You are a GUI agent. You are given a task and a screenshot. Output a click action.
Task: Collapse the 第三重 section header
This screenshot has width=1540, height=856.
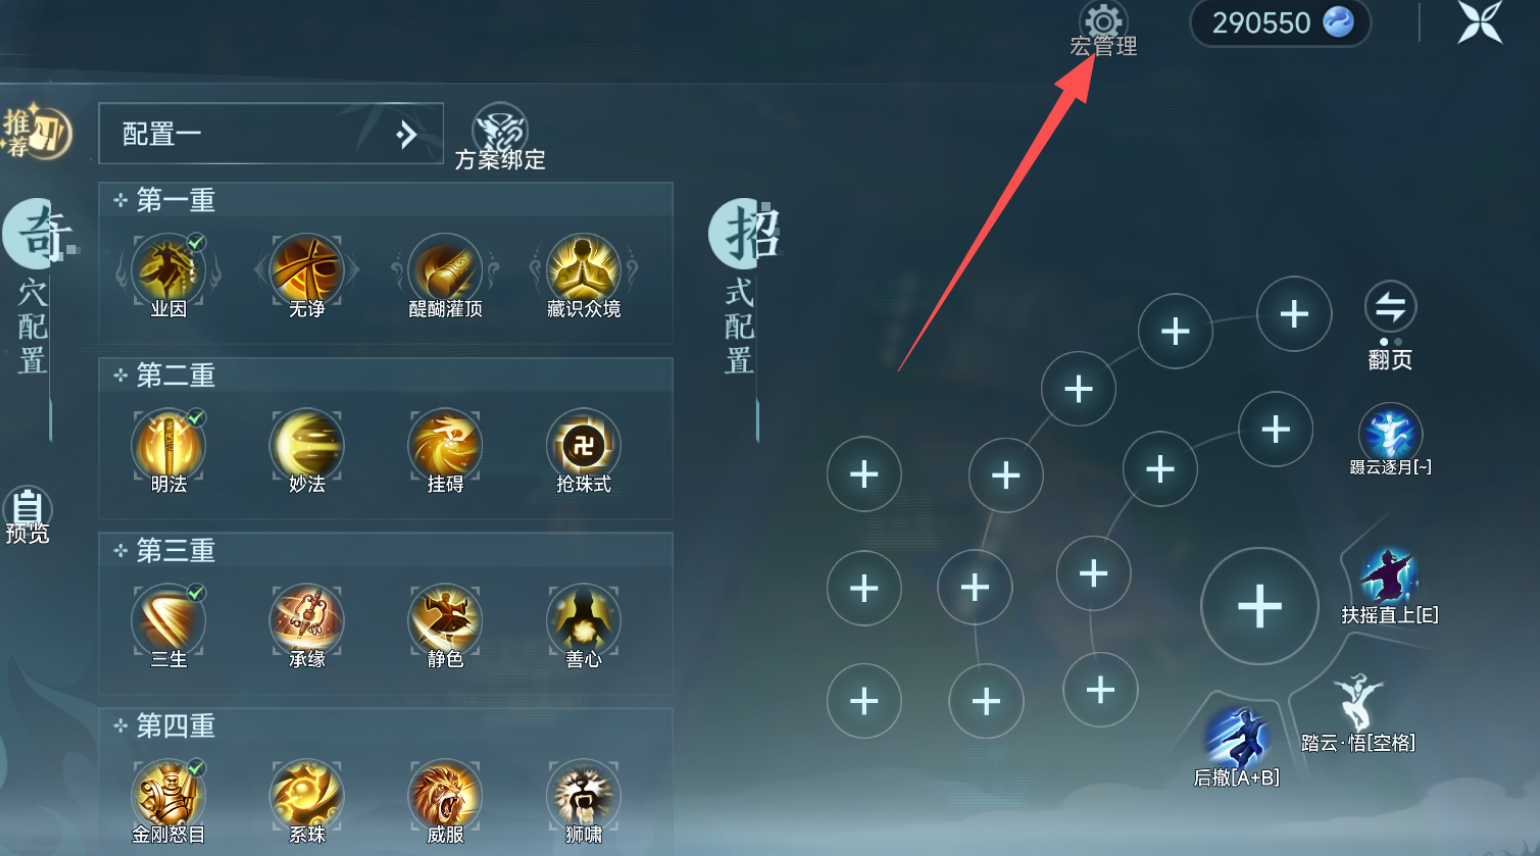click(386, 550)
